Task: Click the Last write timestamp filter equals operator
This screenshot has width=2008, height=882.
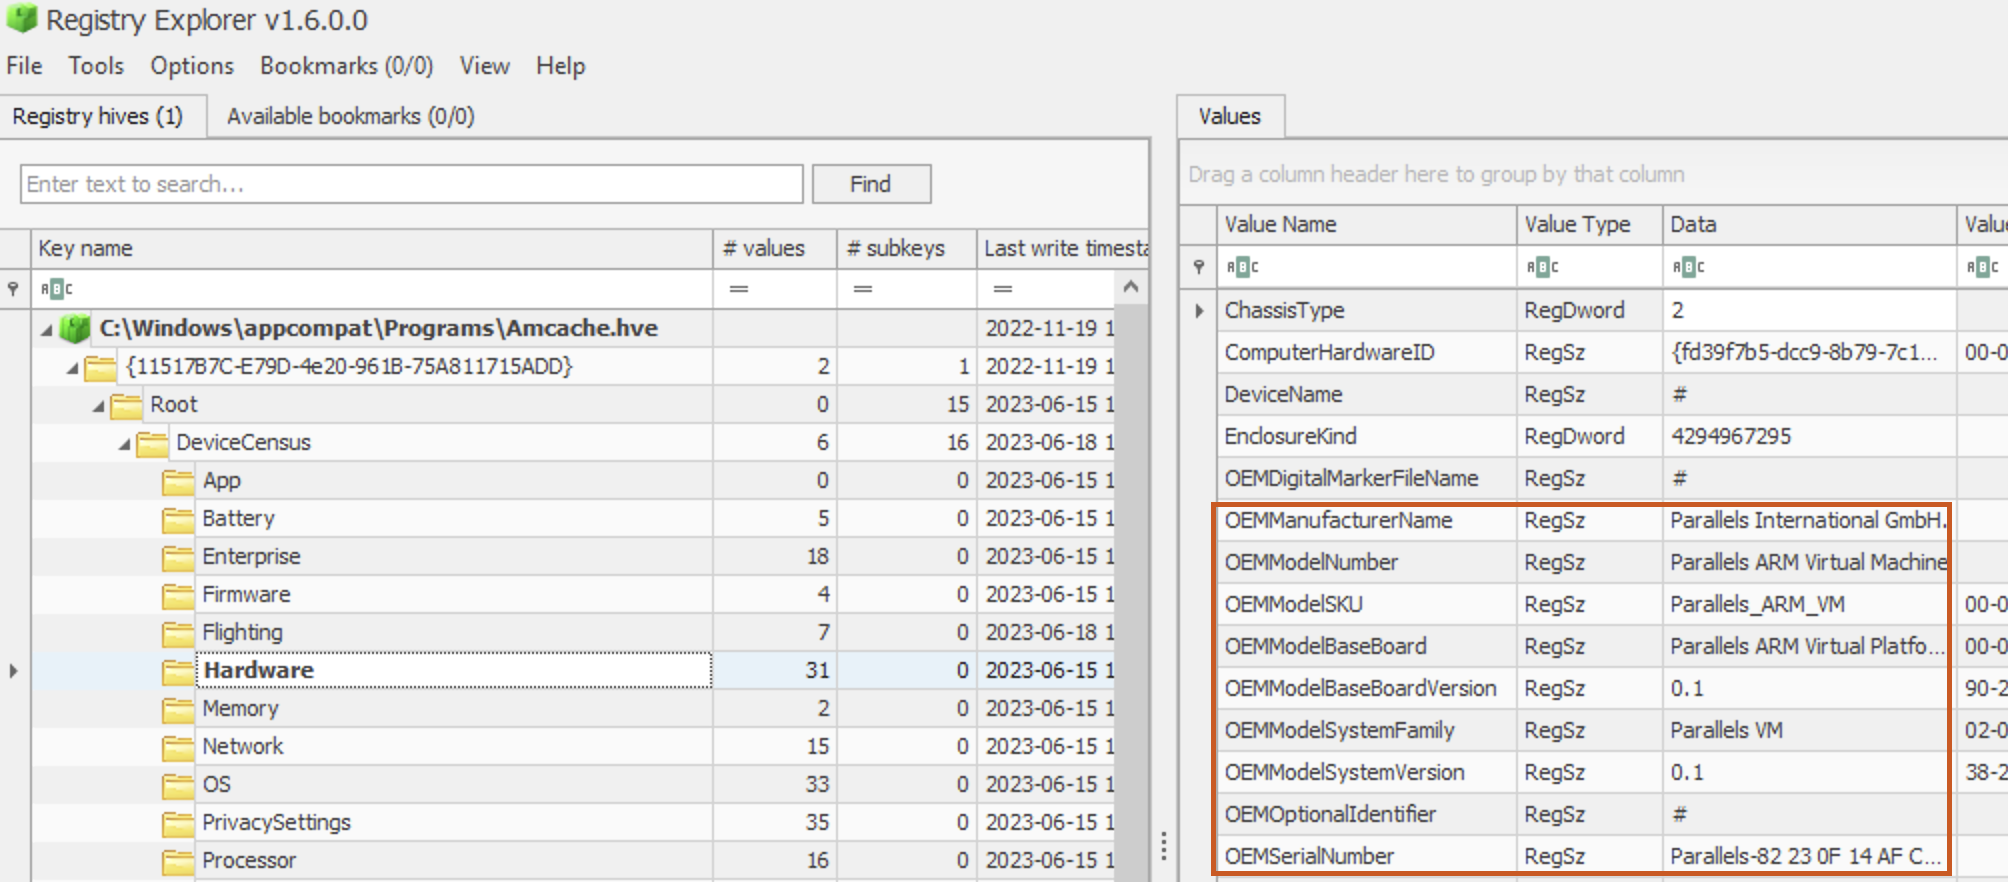Action: (x=1003, y=289)
